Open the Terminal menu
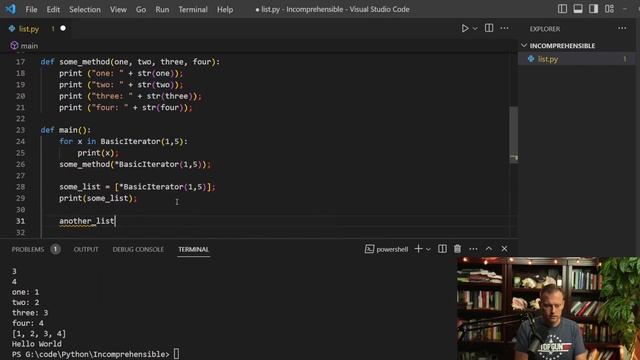The image size is (640, 360). (193, 9)
